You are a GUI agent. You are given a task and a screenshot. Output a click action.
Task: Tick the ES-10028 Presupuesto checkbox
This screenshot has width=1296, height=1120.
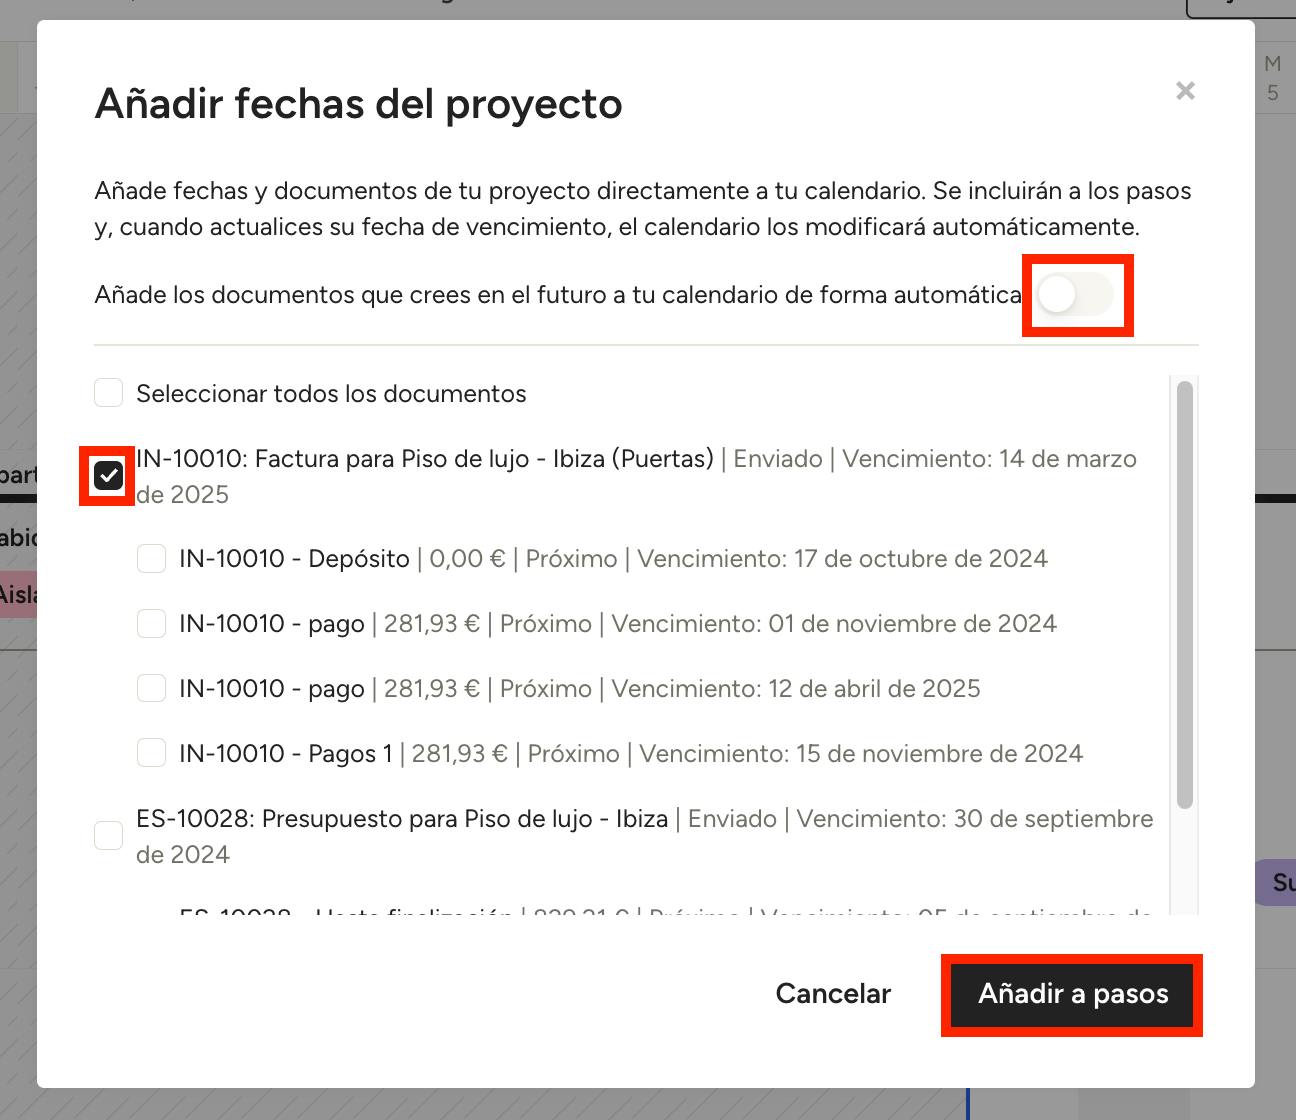pyautogui.click(x=109, y=835)
